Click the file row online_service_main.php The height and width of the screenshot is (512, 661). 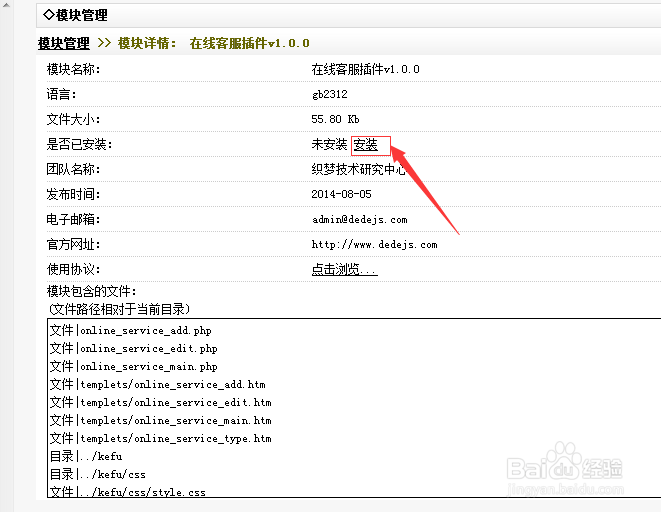click(x=134, y=367)
